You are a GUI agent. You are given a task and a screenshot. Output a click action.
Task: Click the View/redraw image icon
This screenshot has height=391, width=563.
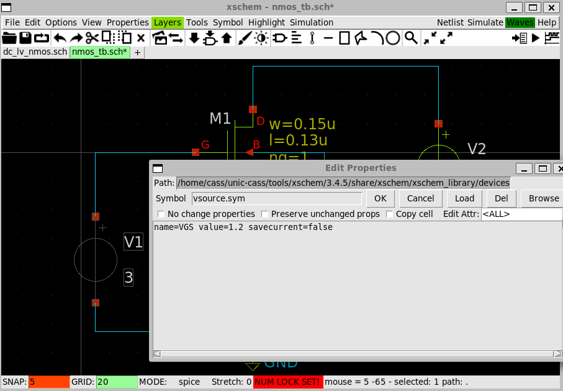click(x=160, y=38)
